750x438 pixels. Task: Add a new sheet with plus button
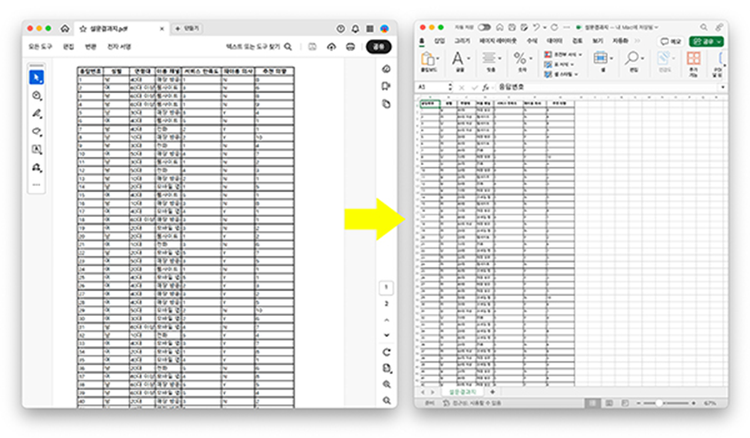(492, 392)
